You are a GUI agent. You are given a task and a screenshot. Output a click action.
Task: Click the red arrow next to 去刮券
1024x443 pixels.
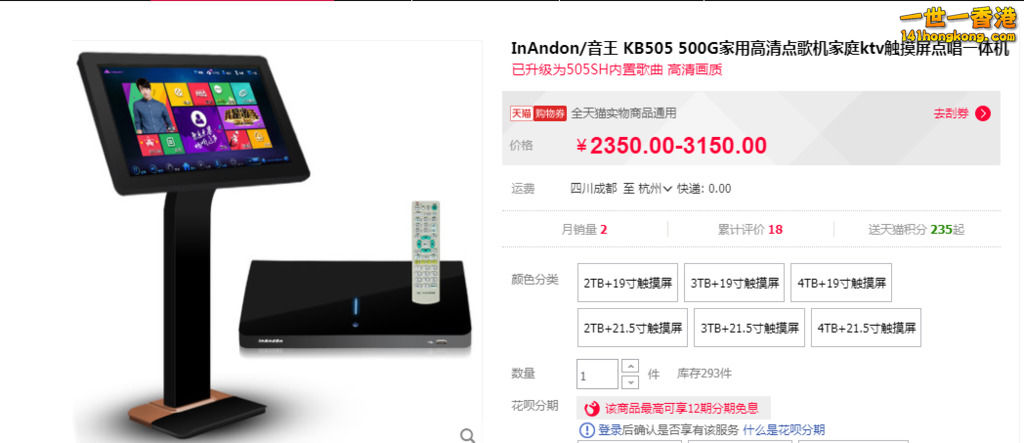click(983, 114)
